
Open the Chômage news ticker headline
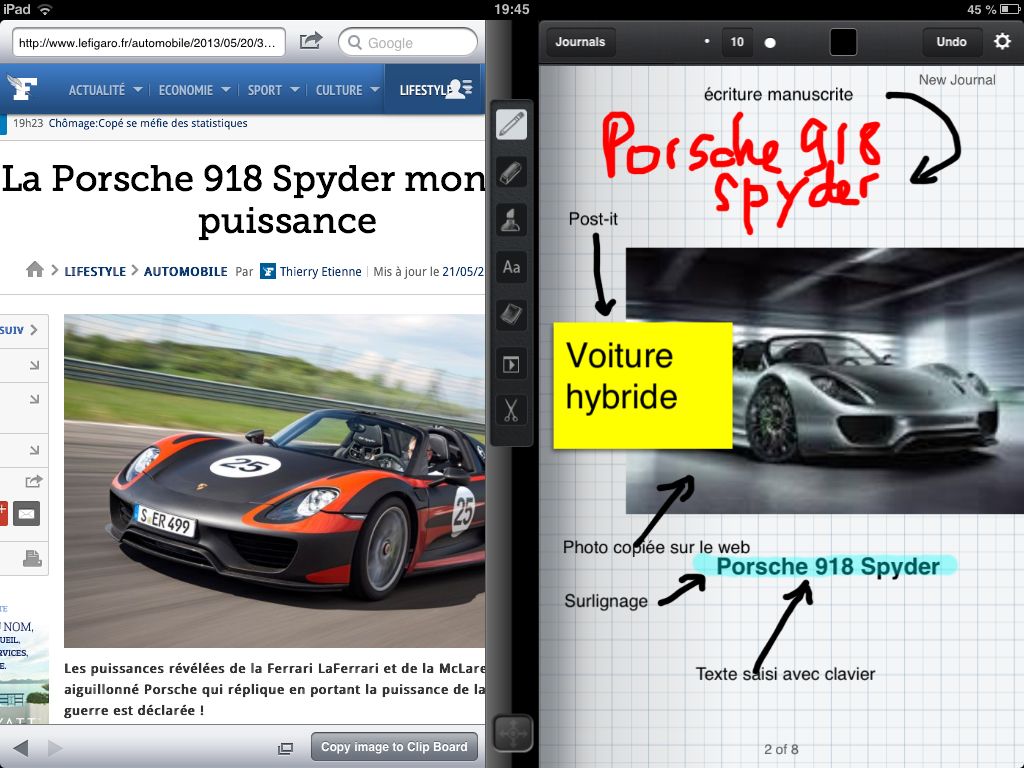tap(148, 123)
